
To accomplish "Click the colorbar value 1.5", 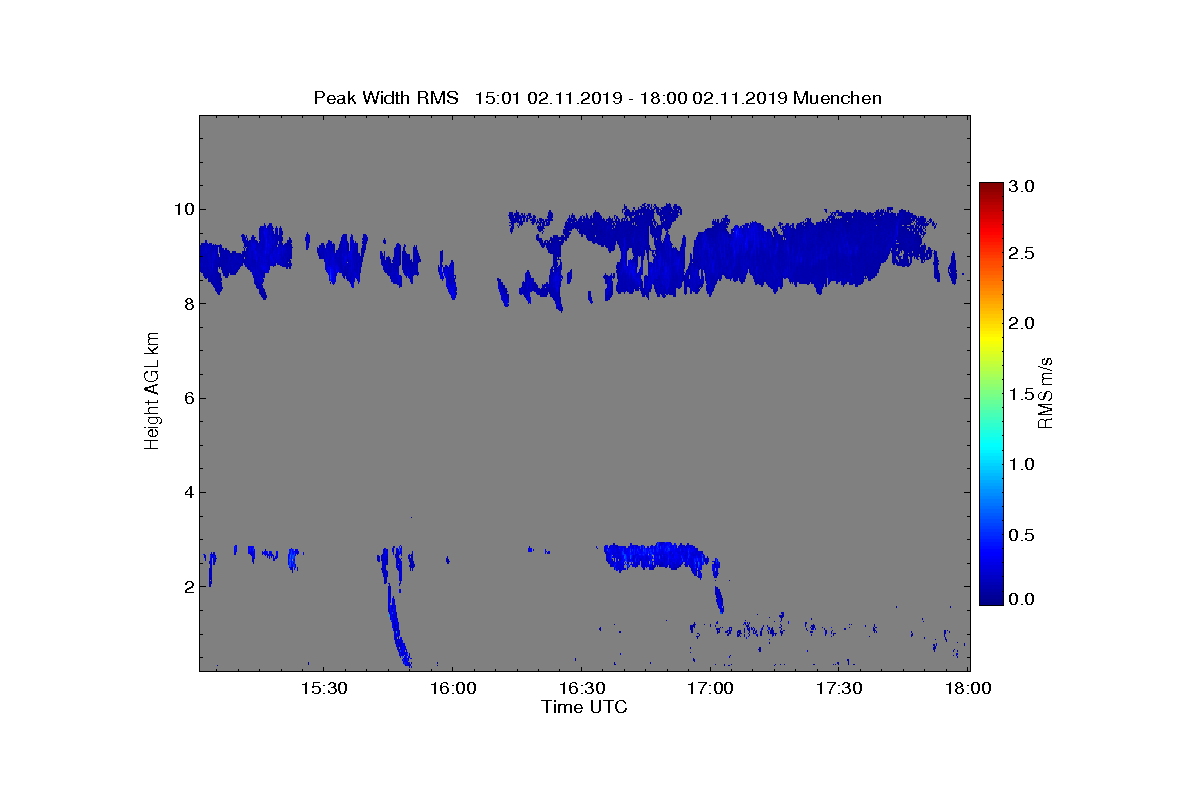I will (x=1022, y=394).
